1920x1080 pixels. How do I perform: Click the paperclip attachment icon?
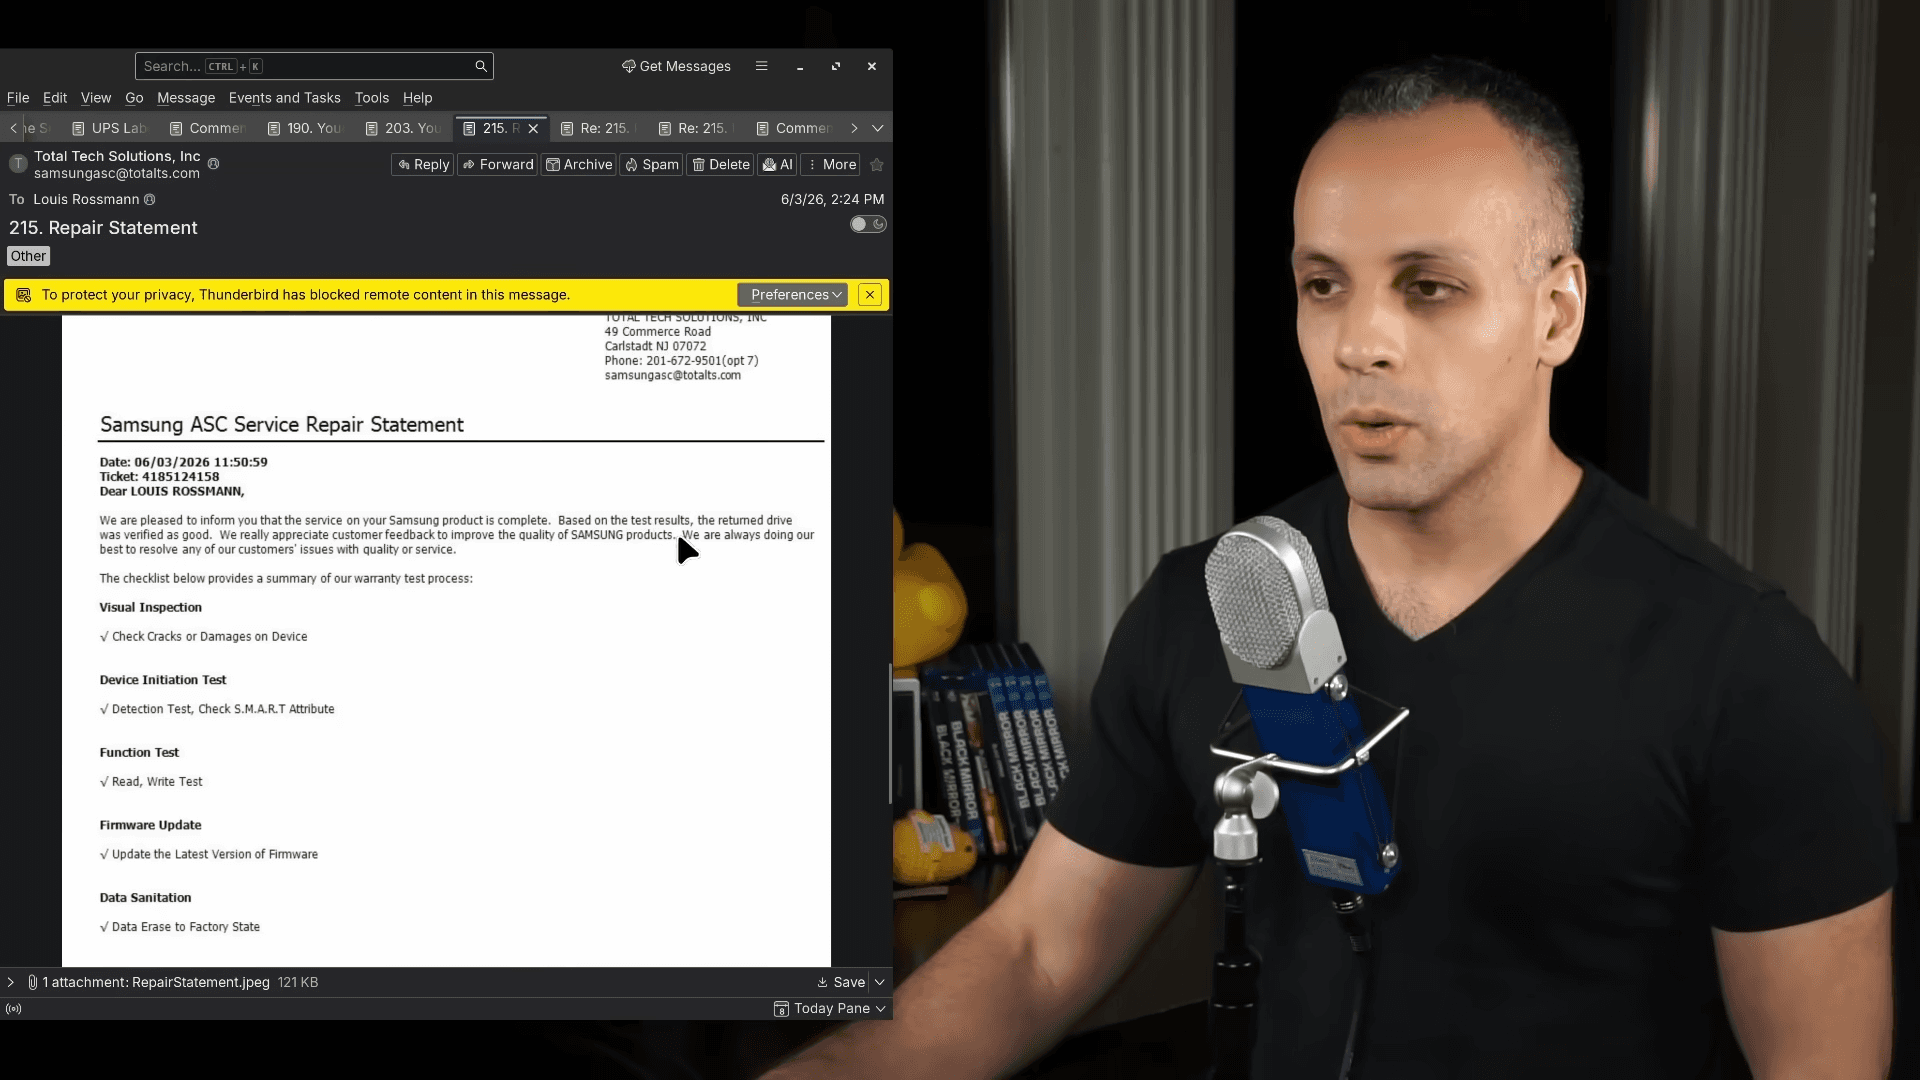33,982
